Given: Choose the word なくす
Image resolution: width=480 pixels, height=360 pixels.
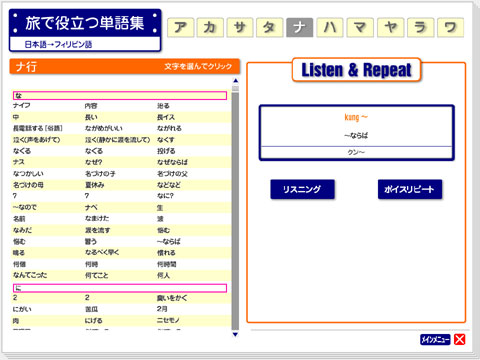Looking at the screenshot, I should [166, 140].
